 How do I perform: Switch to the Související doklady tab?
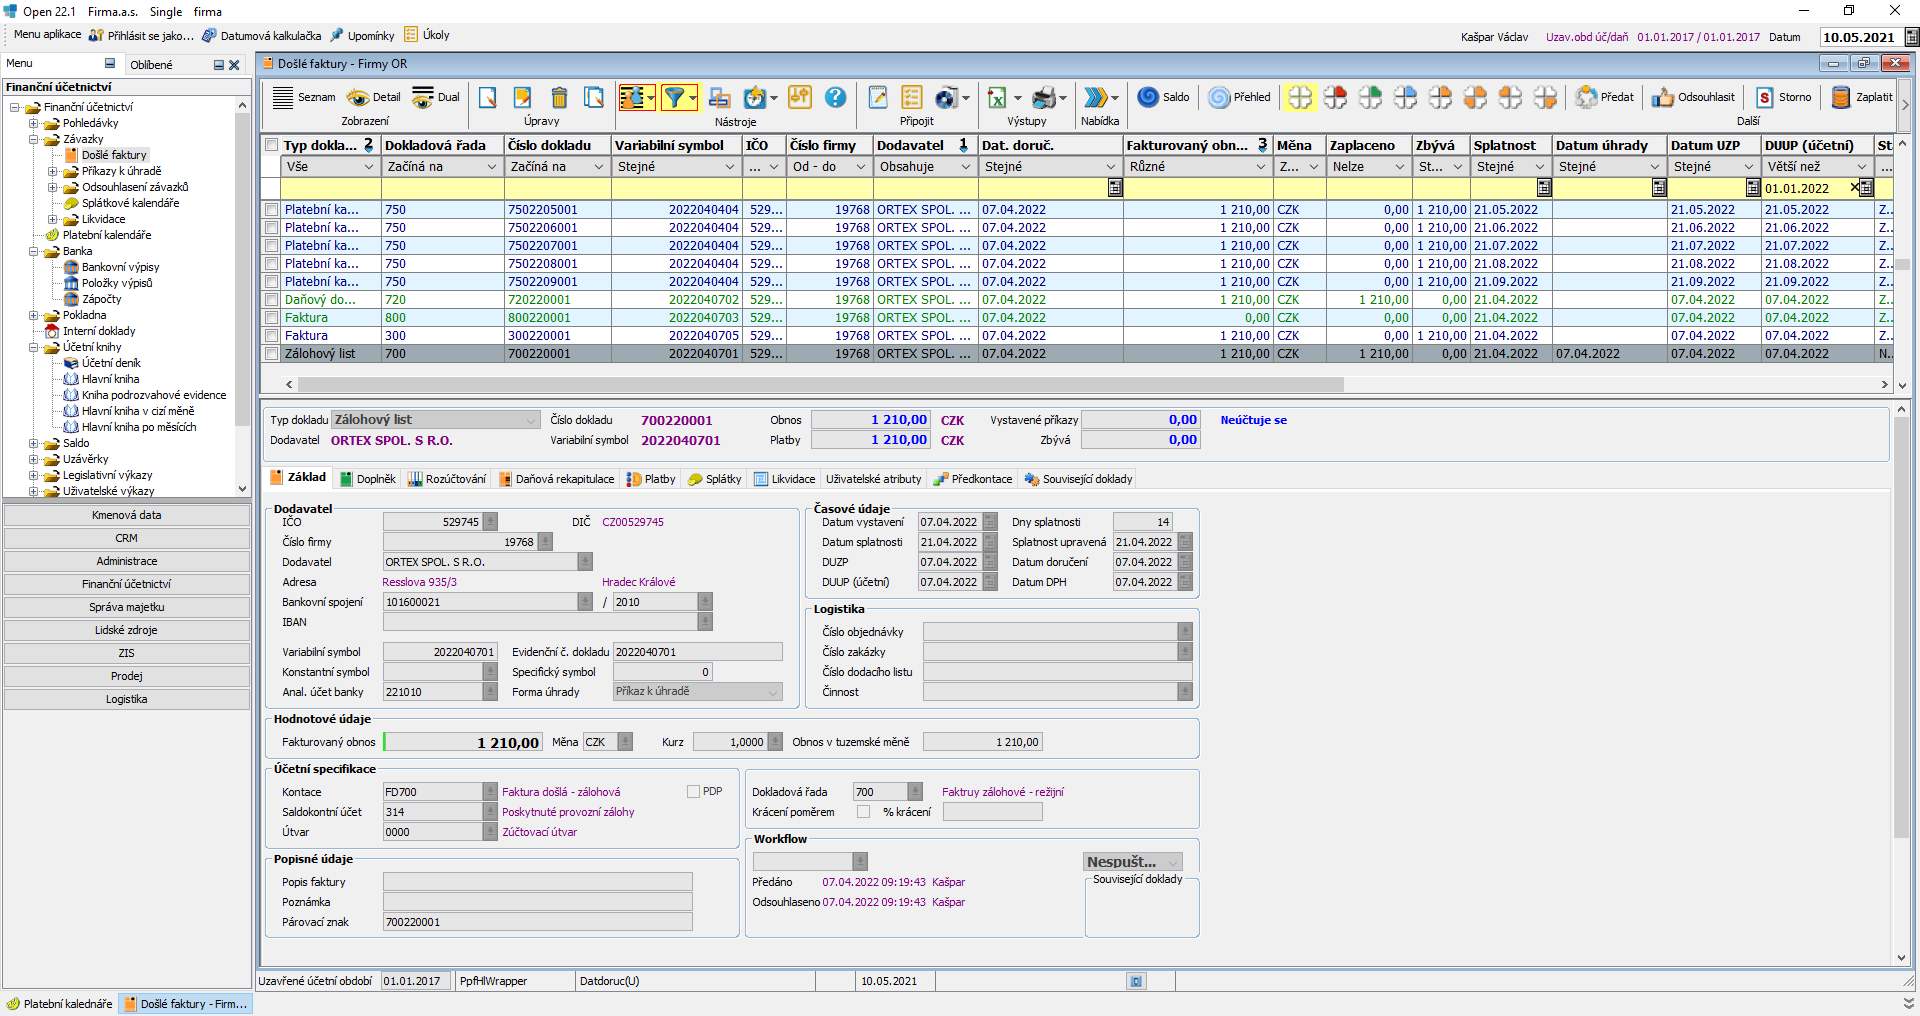point(1079,479)
